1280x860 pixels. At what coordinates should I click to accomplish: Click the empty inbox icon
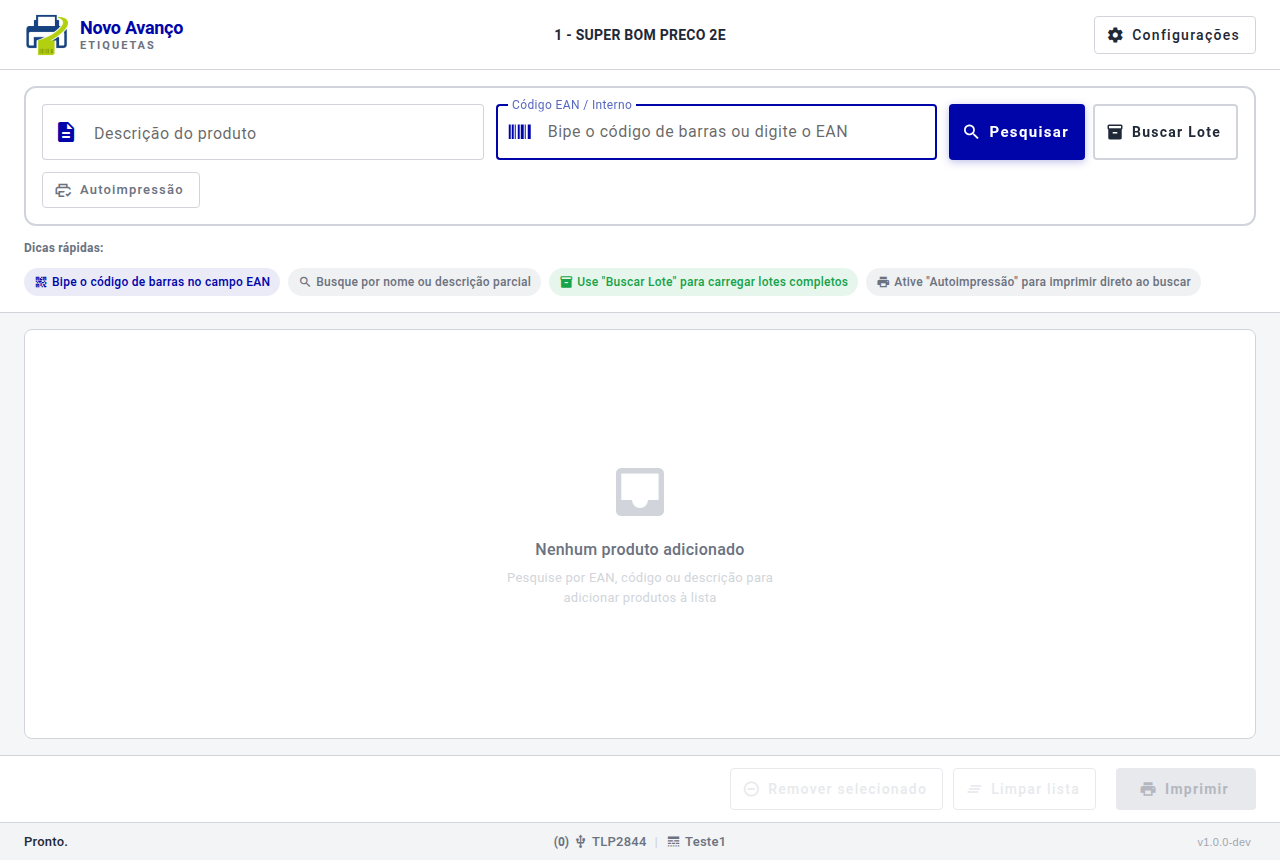(x=640, y=492)
